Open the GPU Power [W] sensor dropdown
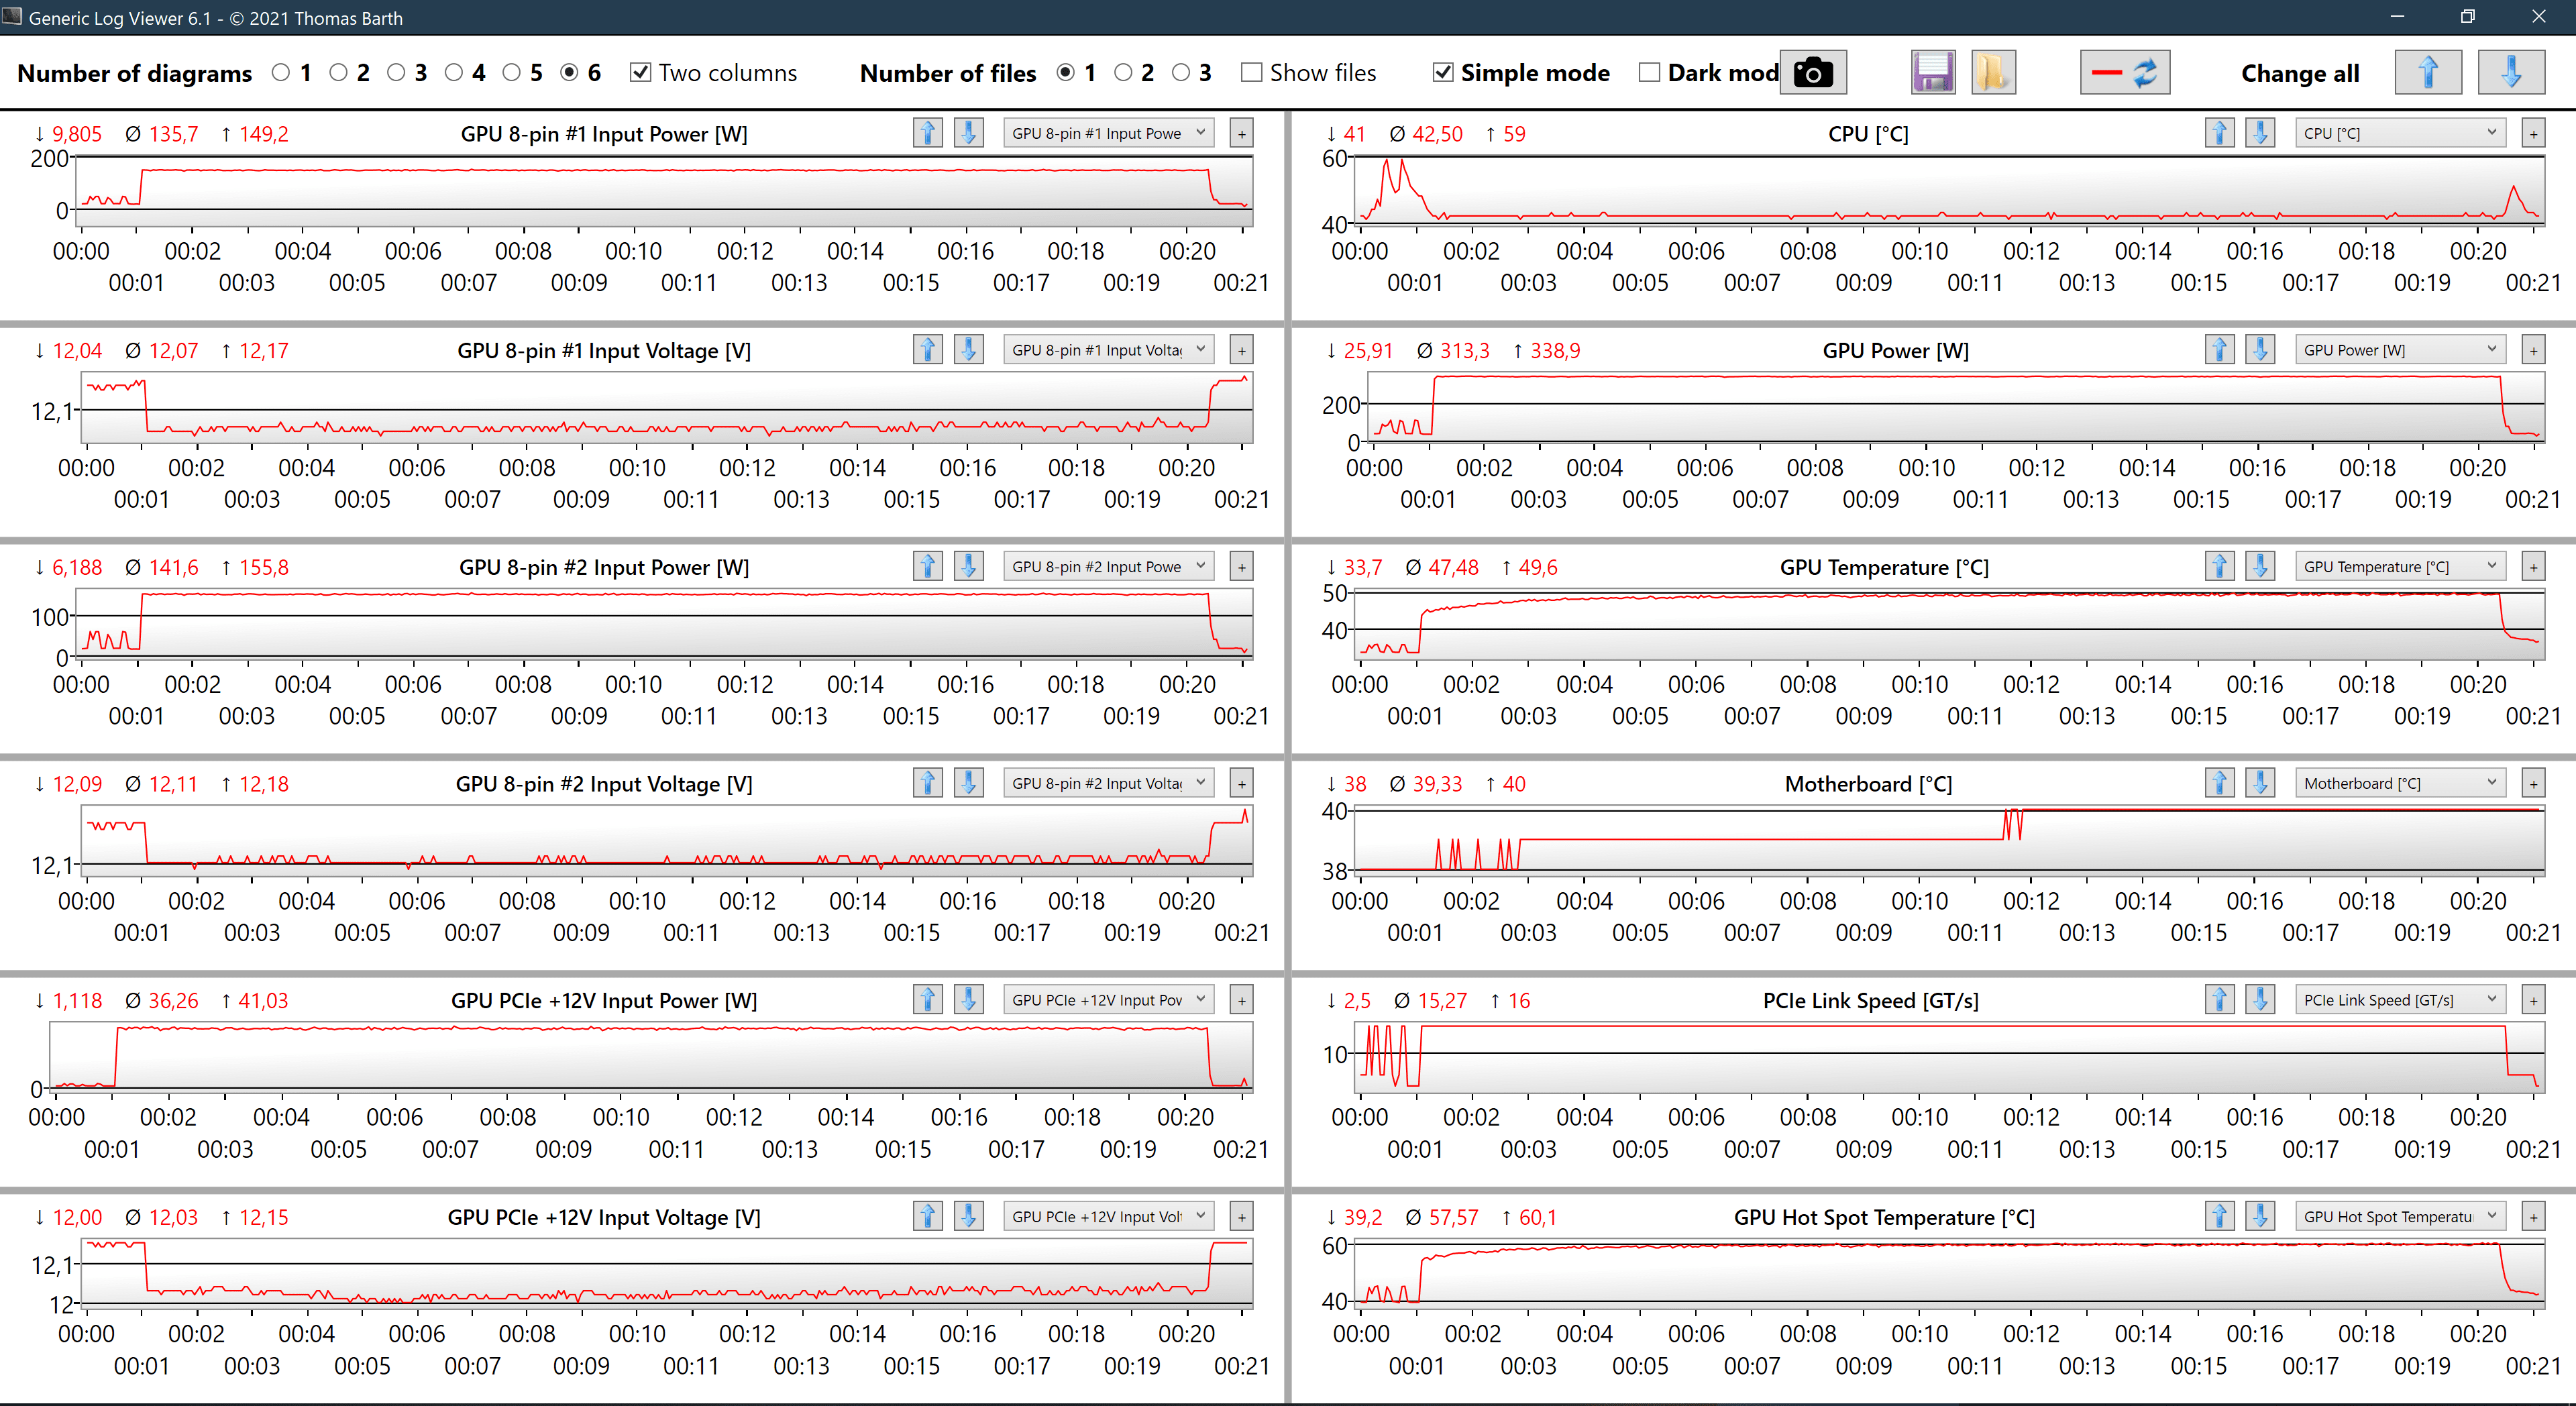This screenshot has width=2576, height=1406. point(2401,350)
